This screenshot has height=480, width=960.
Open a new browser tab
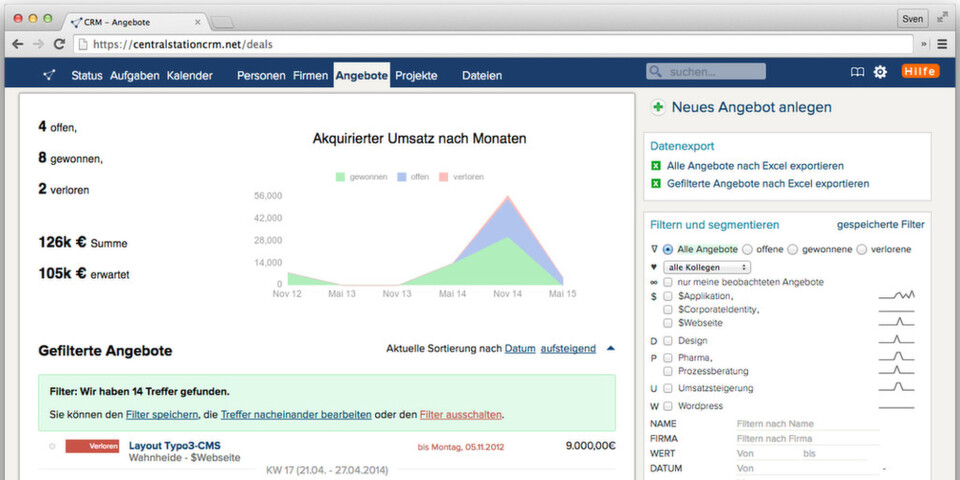(223, 23)
